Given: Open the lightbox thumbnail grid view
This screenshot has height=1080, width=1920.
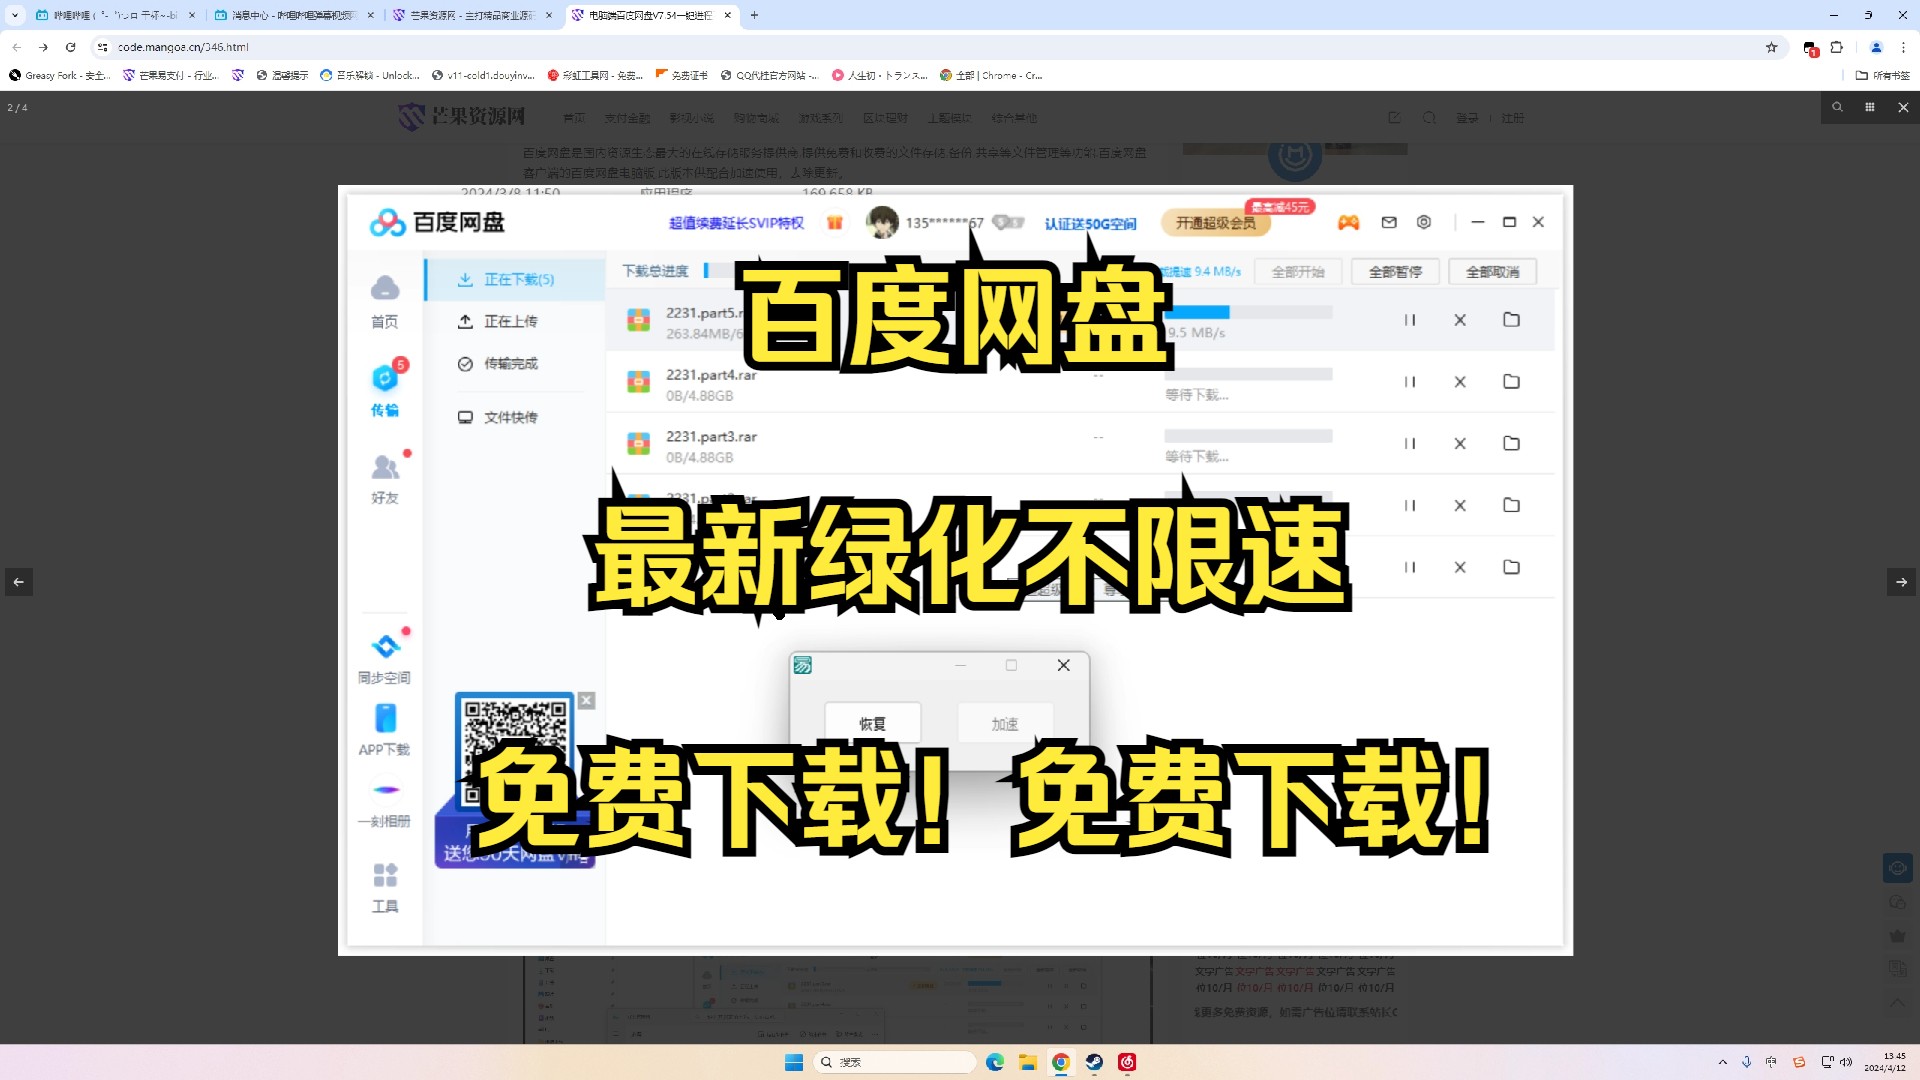Looking at the screenshot, I should [1869, 107].
